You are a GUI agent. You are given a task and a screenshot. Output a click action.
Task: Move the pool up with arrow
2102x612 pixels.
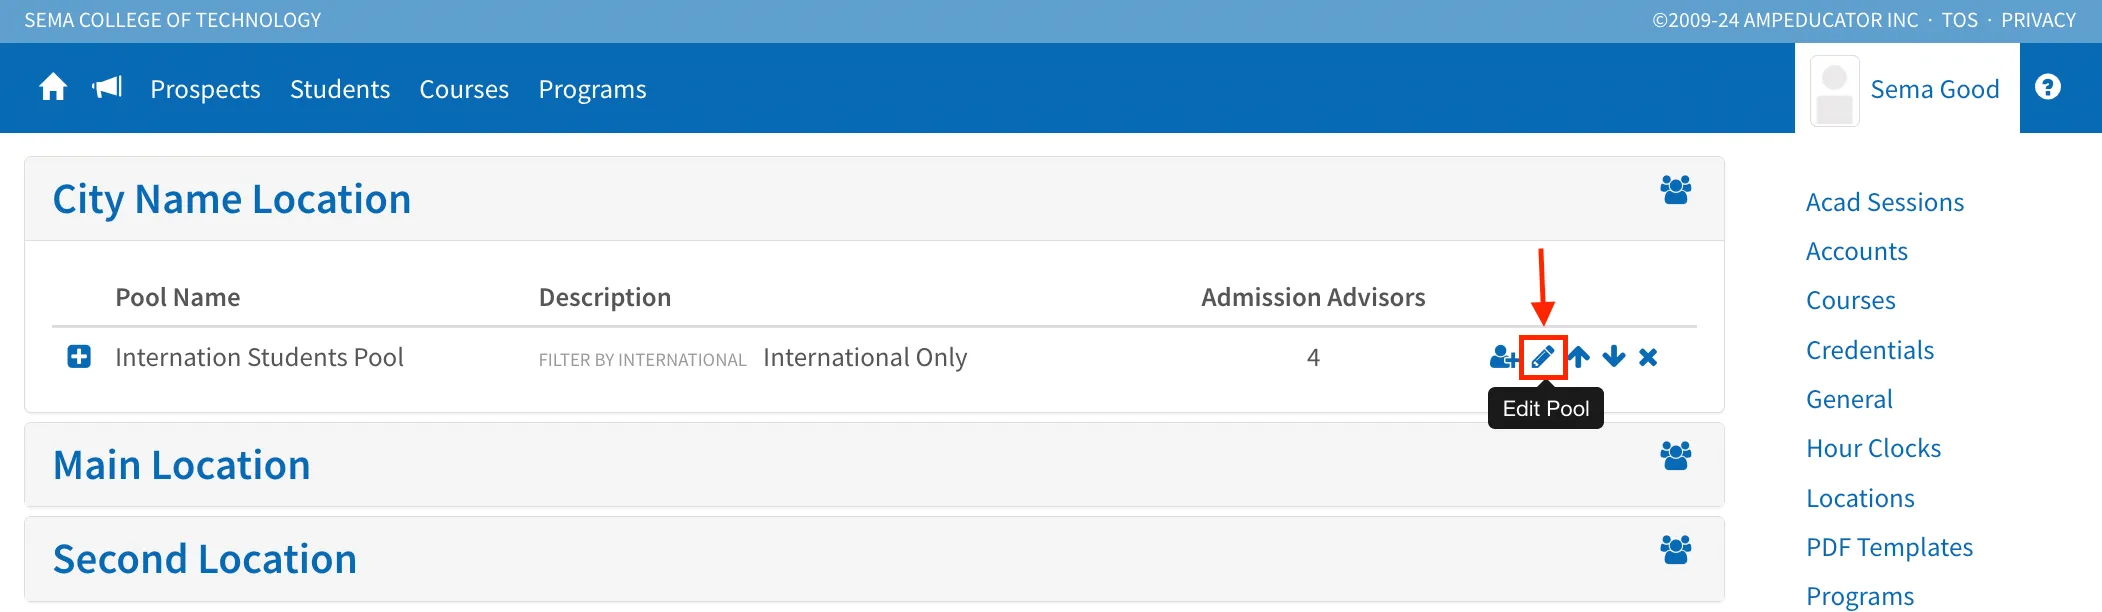pos(1579,357)
